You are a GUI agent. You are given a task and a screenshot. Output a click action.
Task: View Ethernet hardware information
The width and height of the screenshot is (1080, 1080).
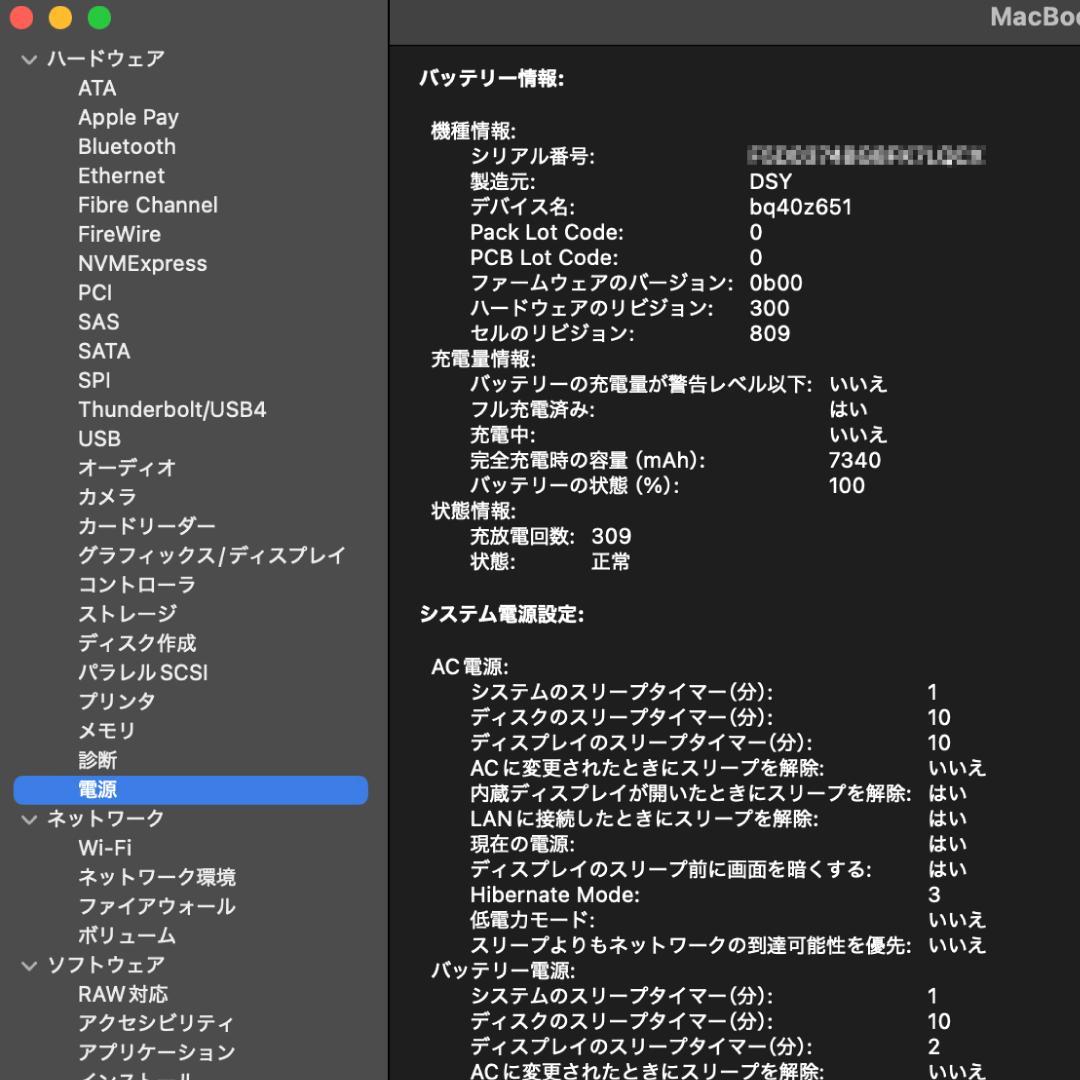(x=121, y=175)
